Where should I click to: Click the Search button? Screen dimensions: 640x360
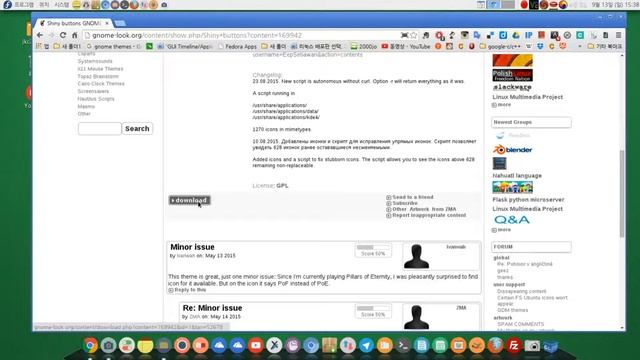137,129
